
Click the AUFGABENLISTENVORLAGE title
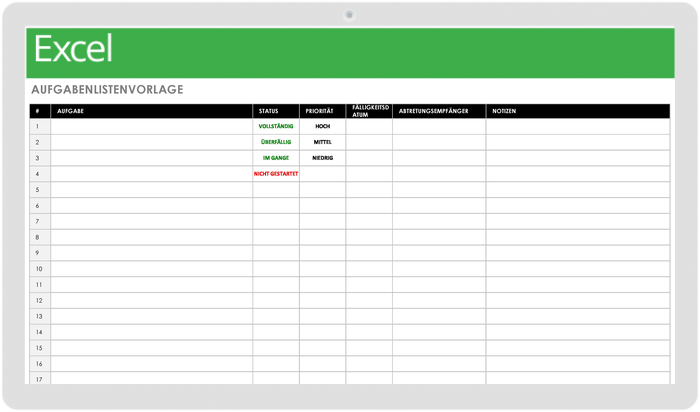[107, 90]
